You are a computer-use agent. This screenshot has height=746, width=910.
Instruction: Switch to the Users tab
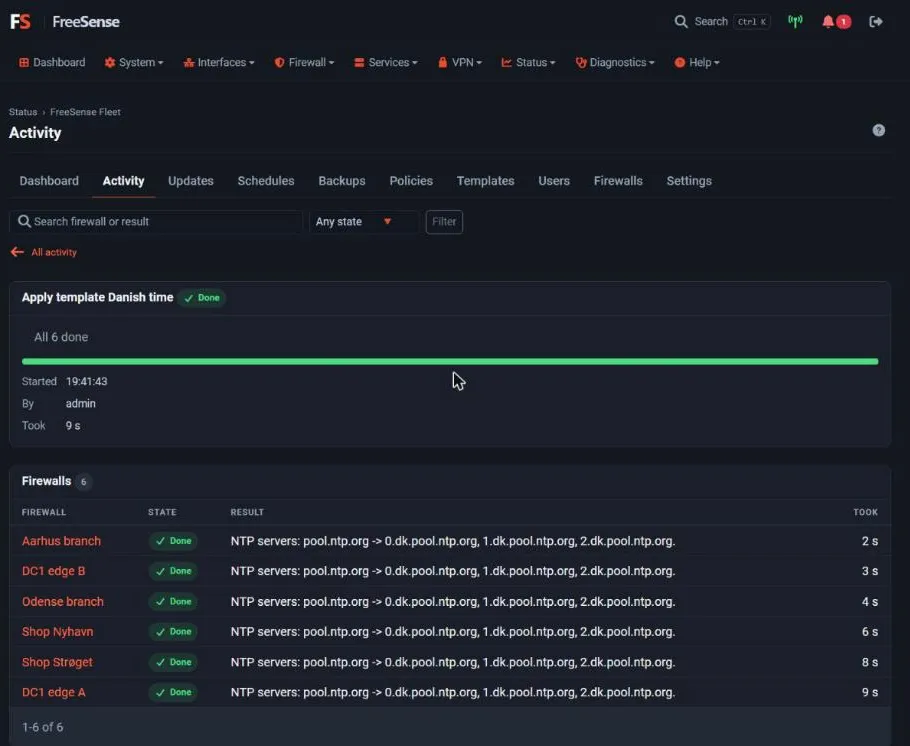click(554, 181)
